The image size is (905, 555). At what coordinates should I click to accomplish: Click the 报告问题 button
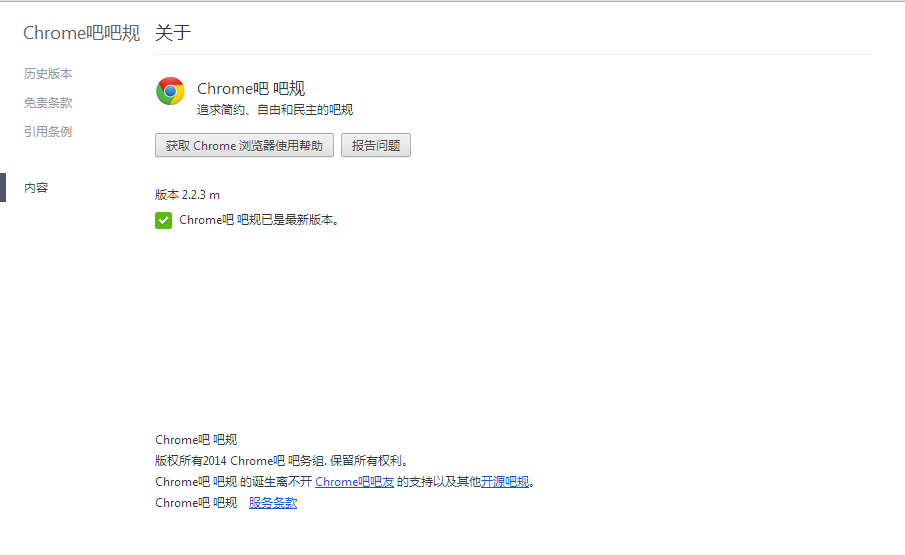pos(376,145)
